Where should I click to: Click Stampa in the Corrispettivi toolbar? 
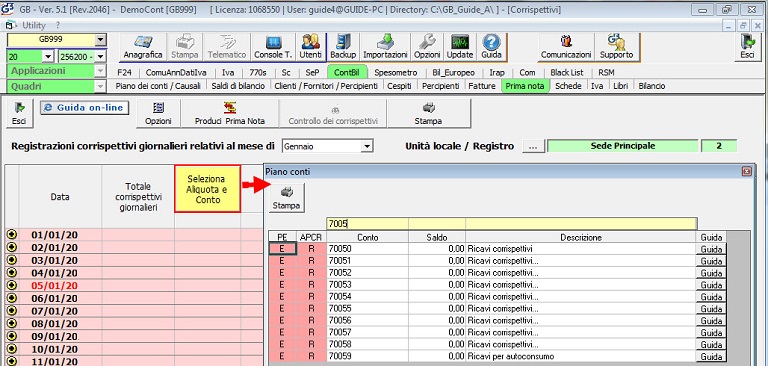[x=428, y=114]
